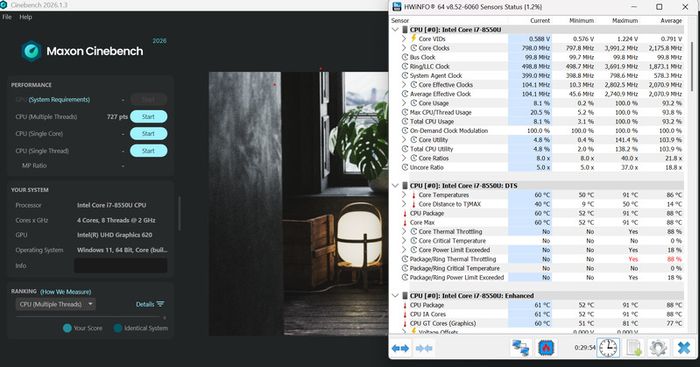This screenshot has height=367, width=700.
Task: Click the red flame chip icon
Action: pos(546,348)
